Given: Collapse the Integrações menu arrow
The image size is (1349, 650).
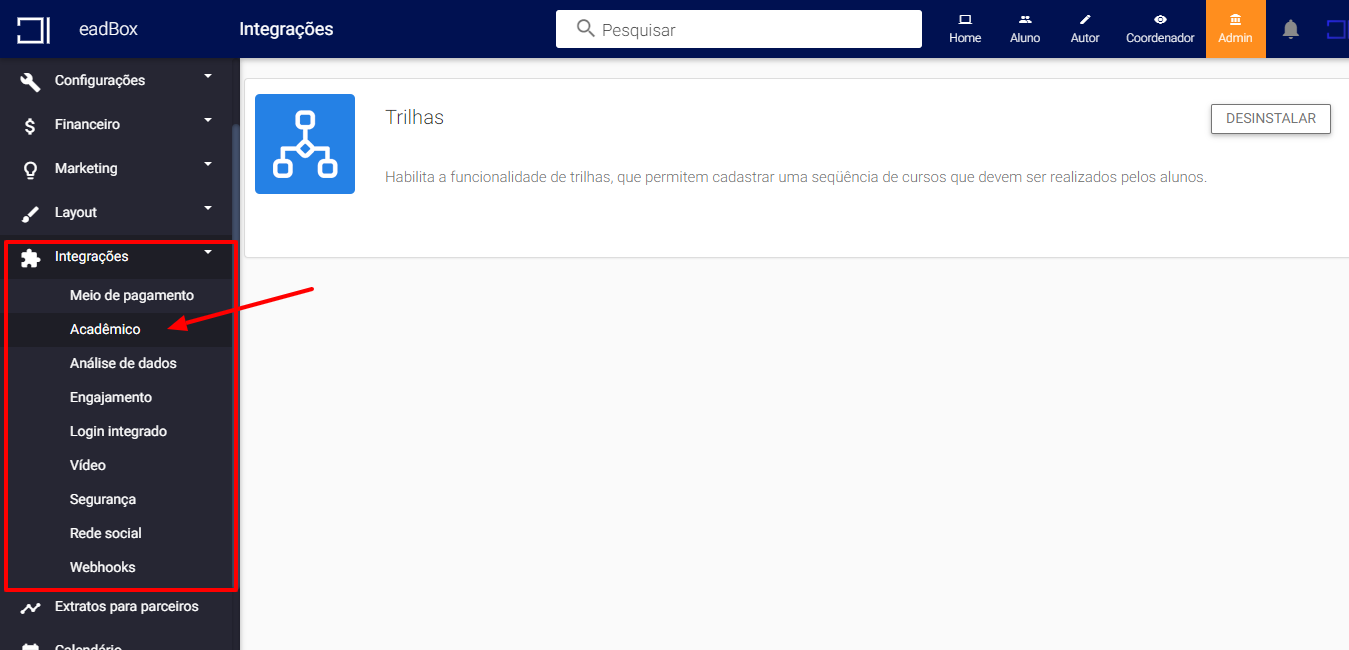Looking at the screenshot, I should 208,252.
